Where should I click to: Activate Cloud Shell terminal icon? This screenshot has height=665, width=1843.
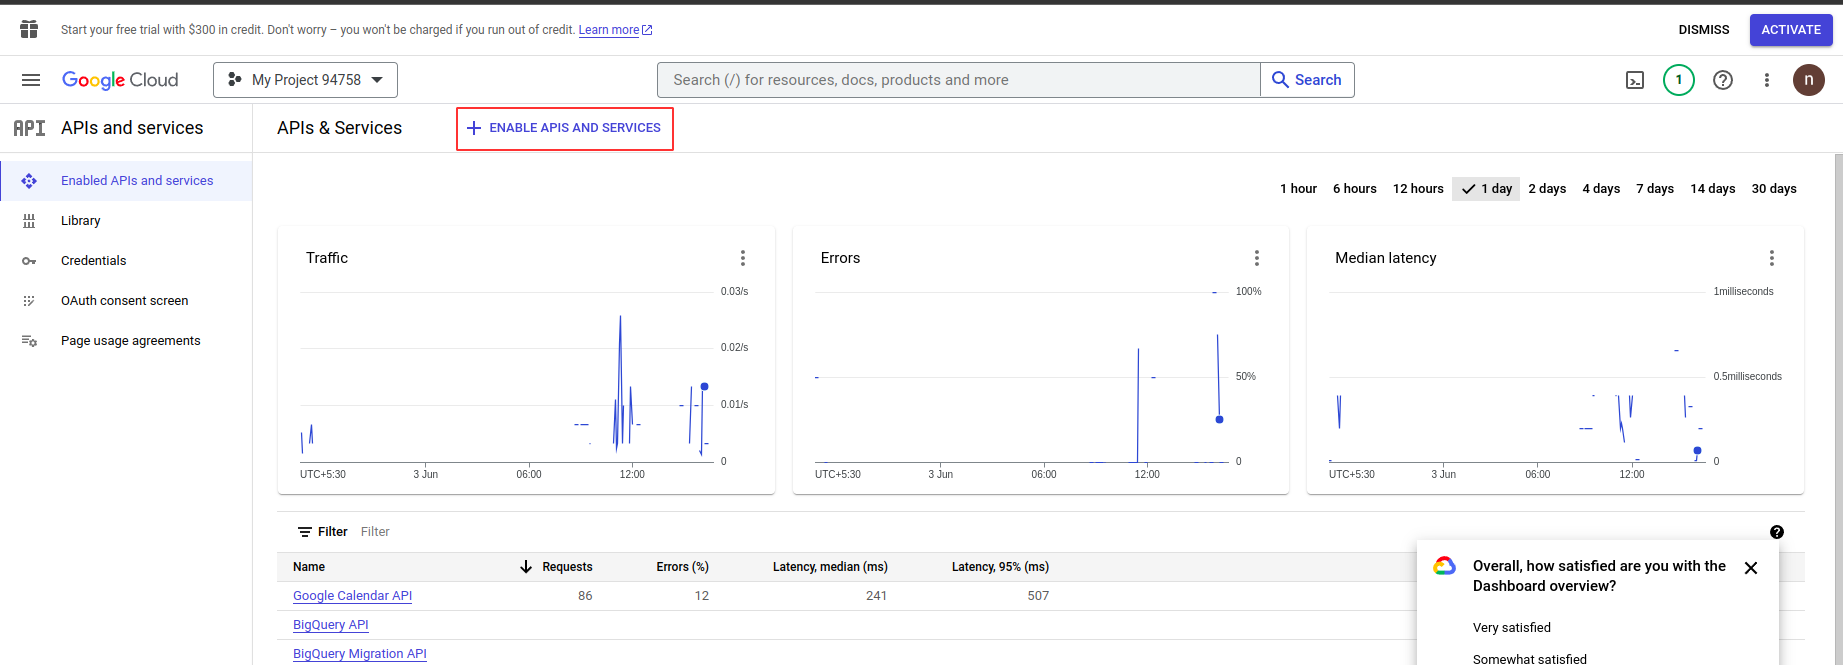[1635, 80]
